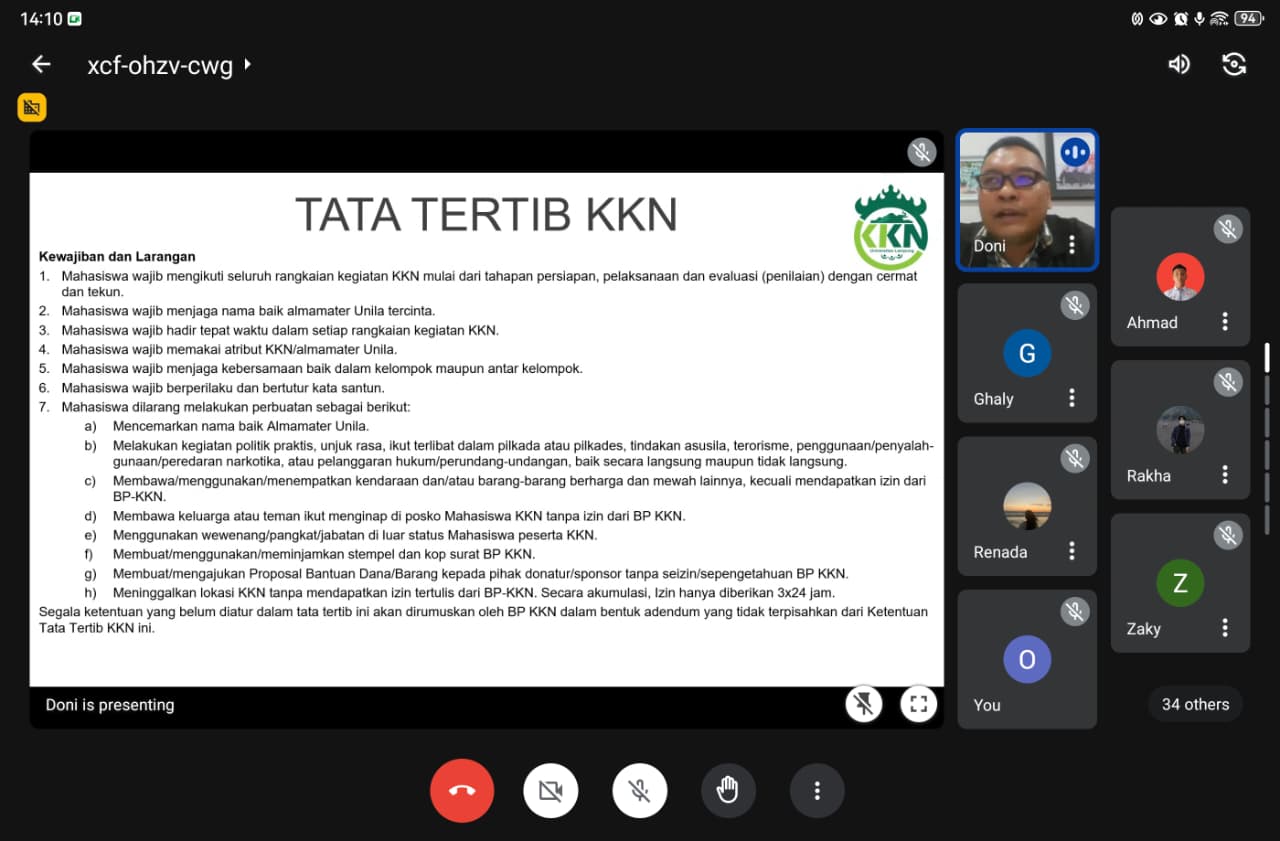Click the KKN logo on the slide
This screenshot has height=841, width=1280.
click(x=891, y=228)
